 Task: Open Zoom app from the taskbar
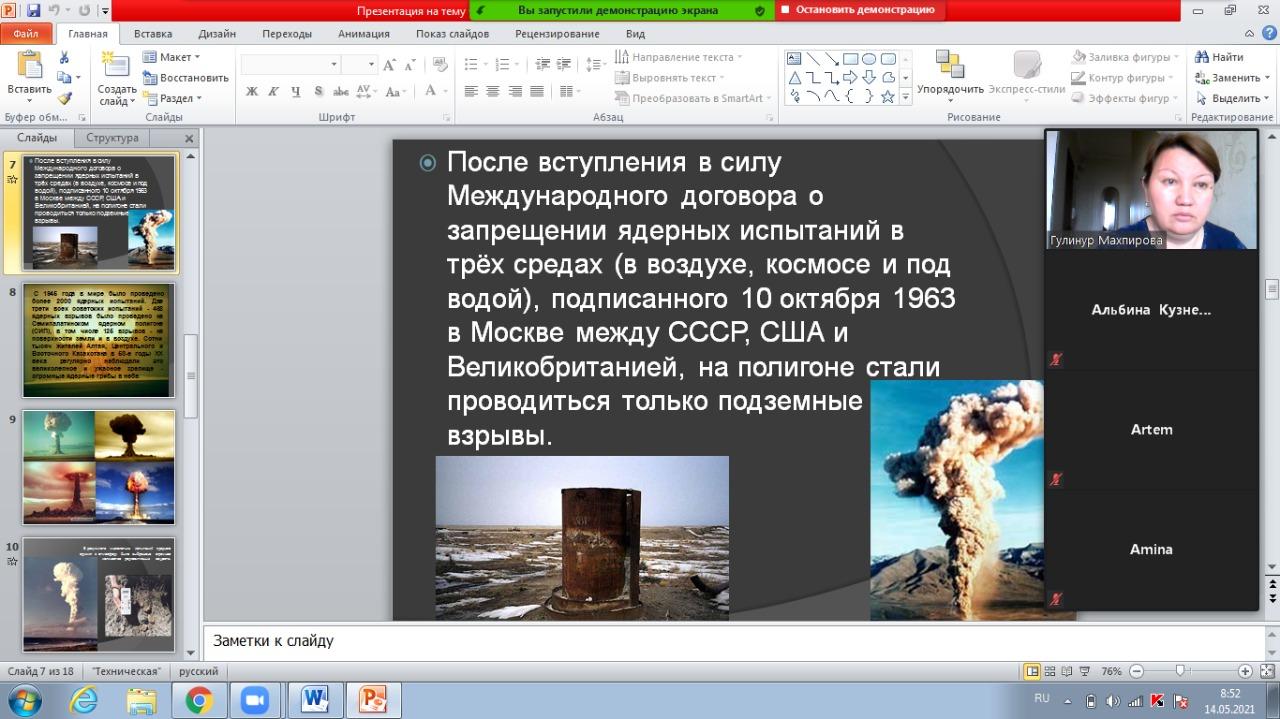(254, 700)
